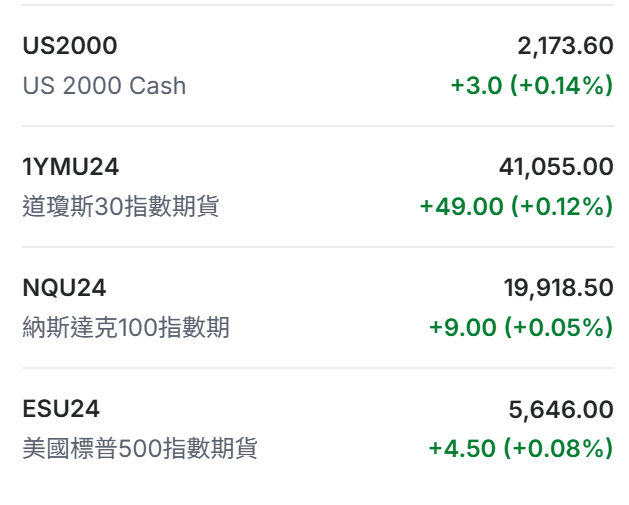The height and width of the screenshot is (505, 629).
Task: Tap the +0.12% percentage change
Action: click(562, 207)
